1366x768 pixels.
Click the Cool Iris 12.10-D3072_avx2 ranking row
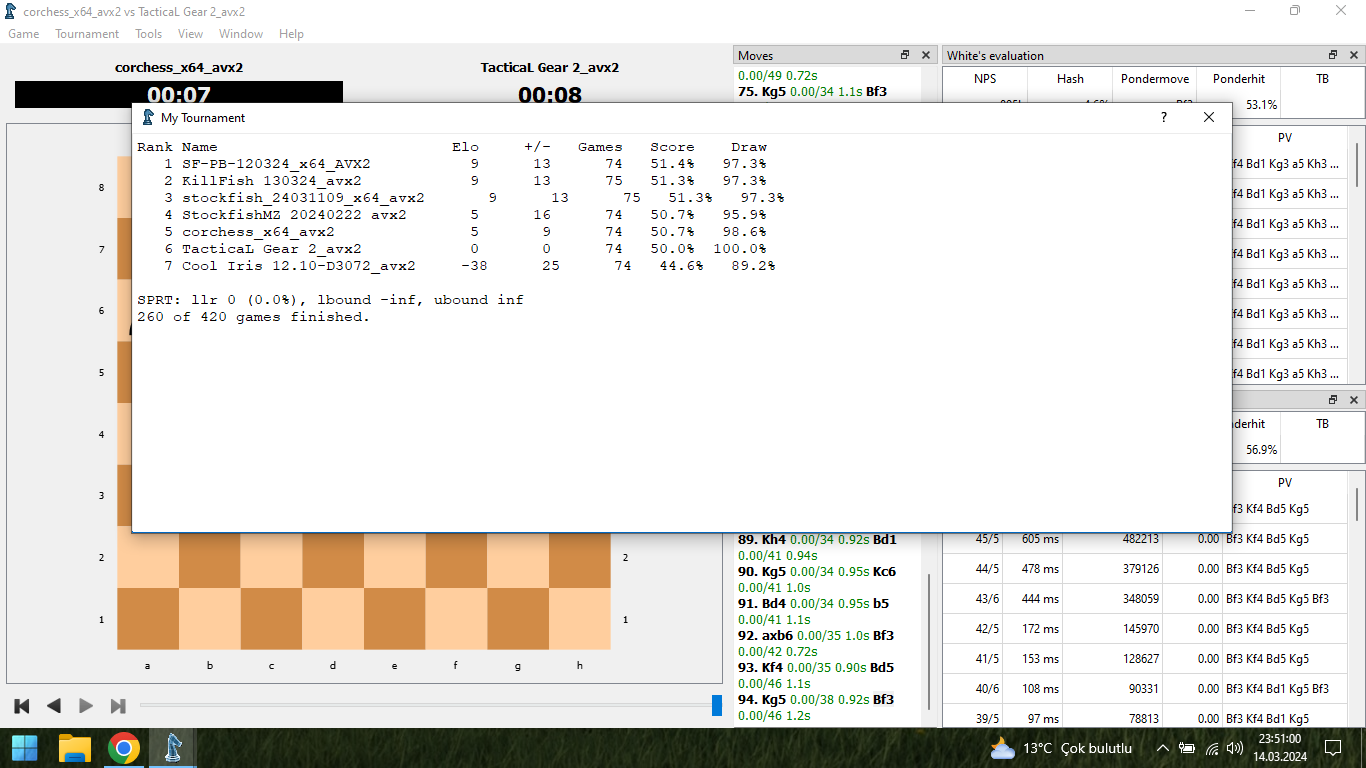(x=456, y=265)
